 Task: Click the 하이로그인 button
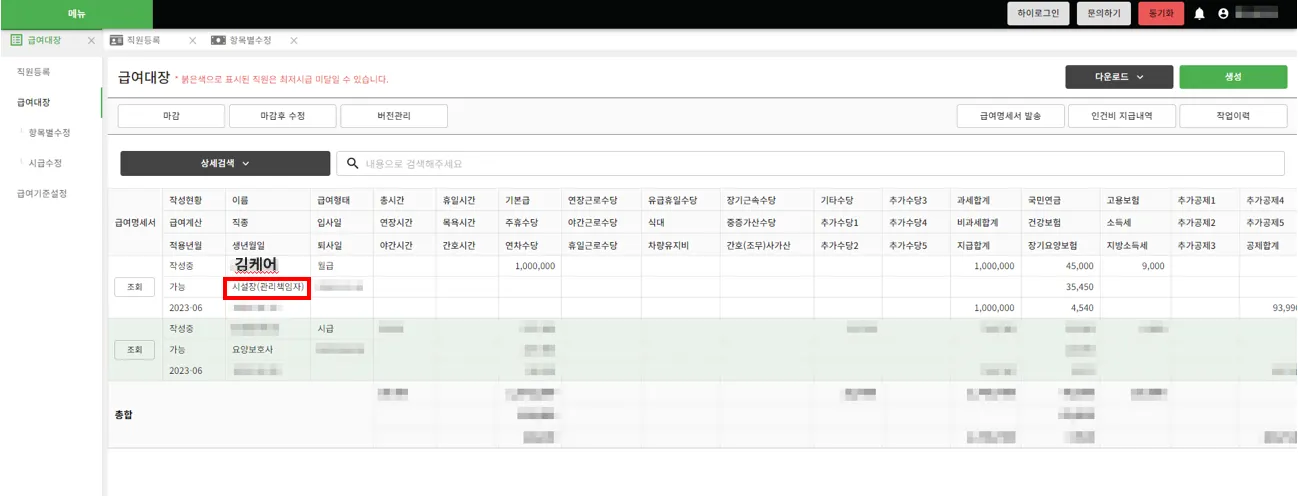click(1038, 14)
